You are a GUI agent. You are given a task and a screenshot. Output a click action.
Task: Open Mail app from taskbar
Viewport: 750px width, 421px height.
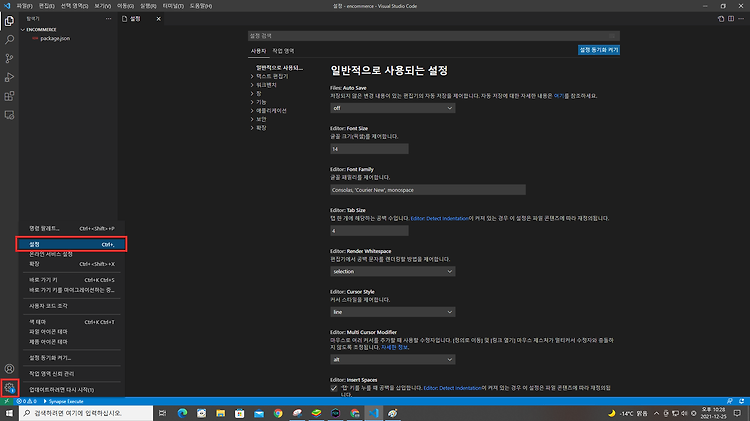[x=259, y=413]
